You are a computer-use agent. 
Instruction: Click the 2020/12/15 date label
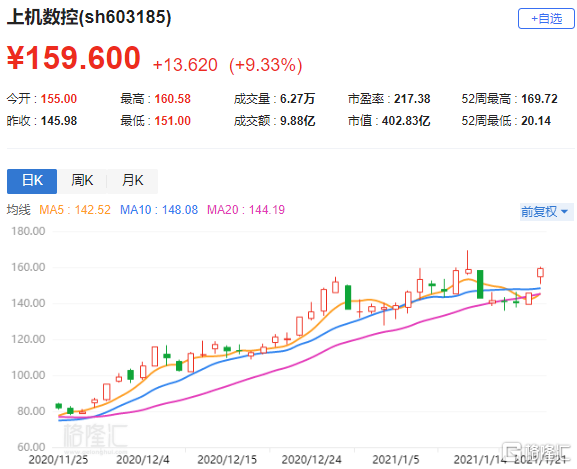[x=227, y=460]
